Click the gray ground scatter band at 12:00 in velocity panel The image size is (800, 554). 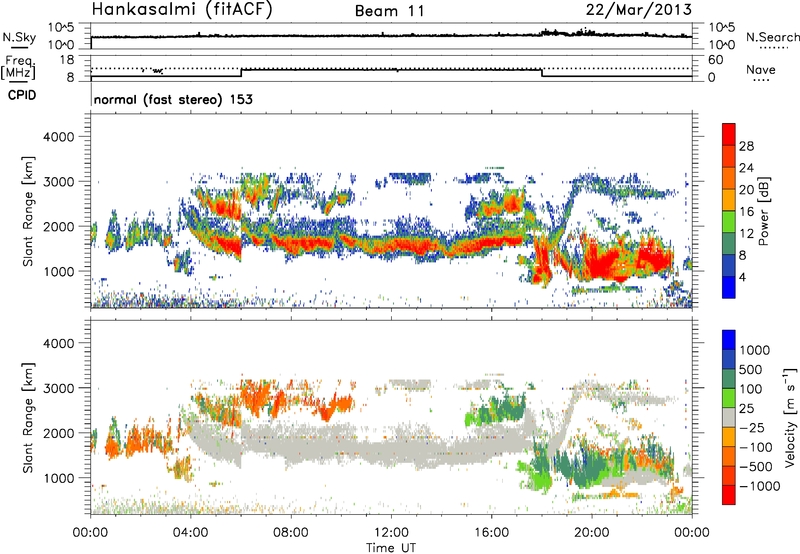click(x=391, y=448)
